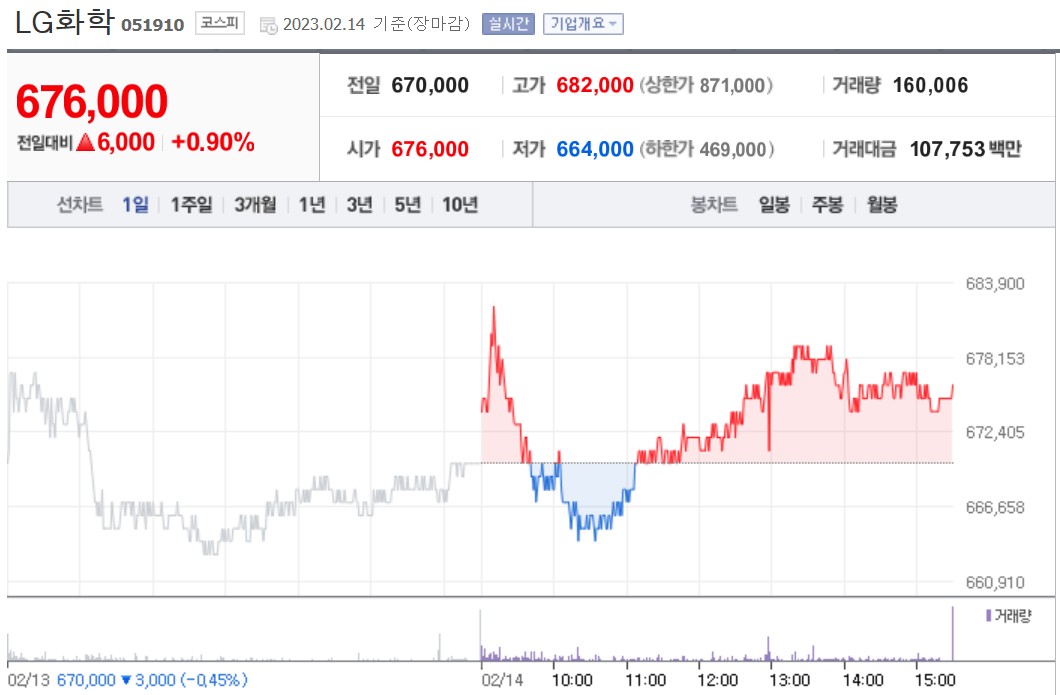Click the opening price 676,000 next to 시가
This screenshot has width=1060, height=695.
(430, 149)
